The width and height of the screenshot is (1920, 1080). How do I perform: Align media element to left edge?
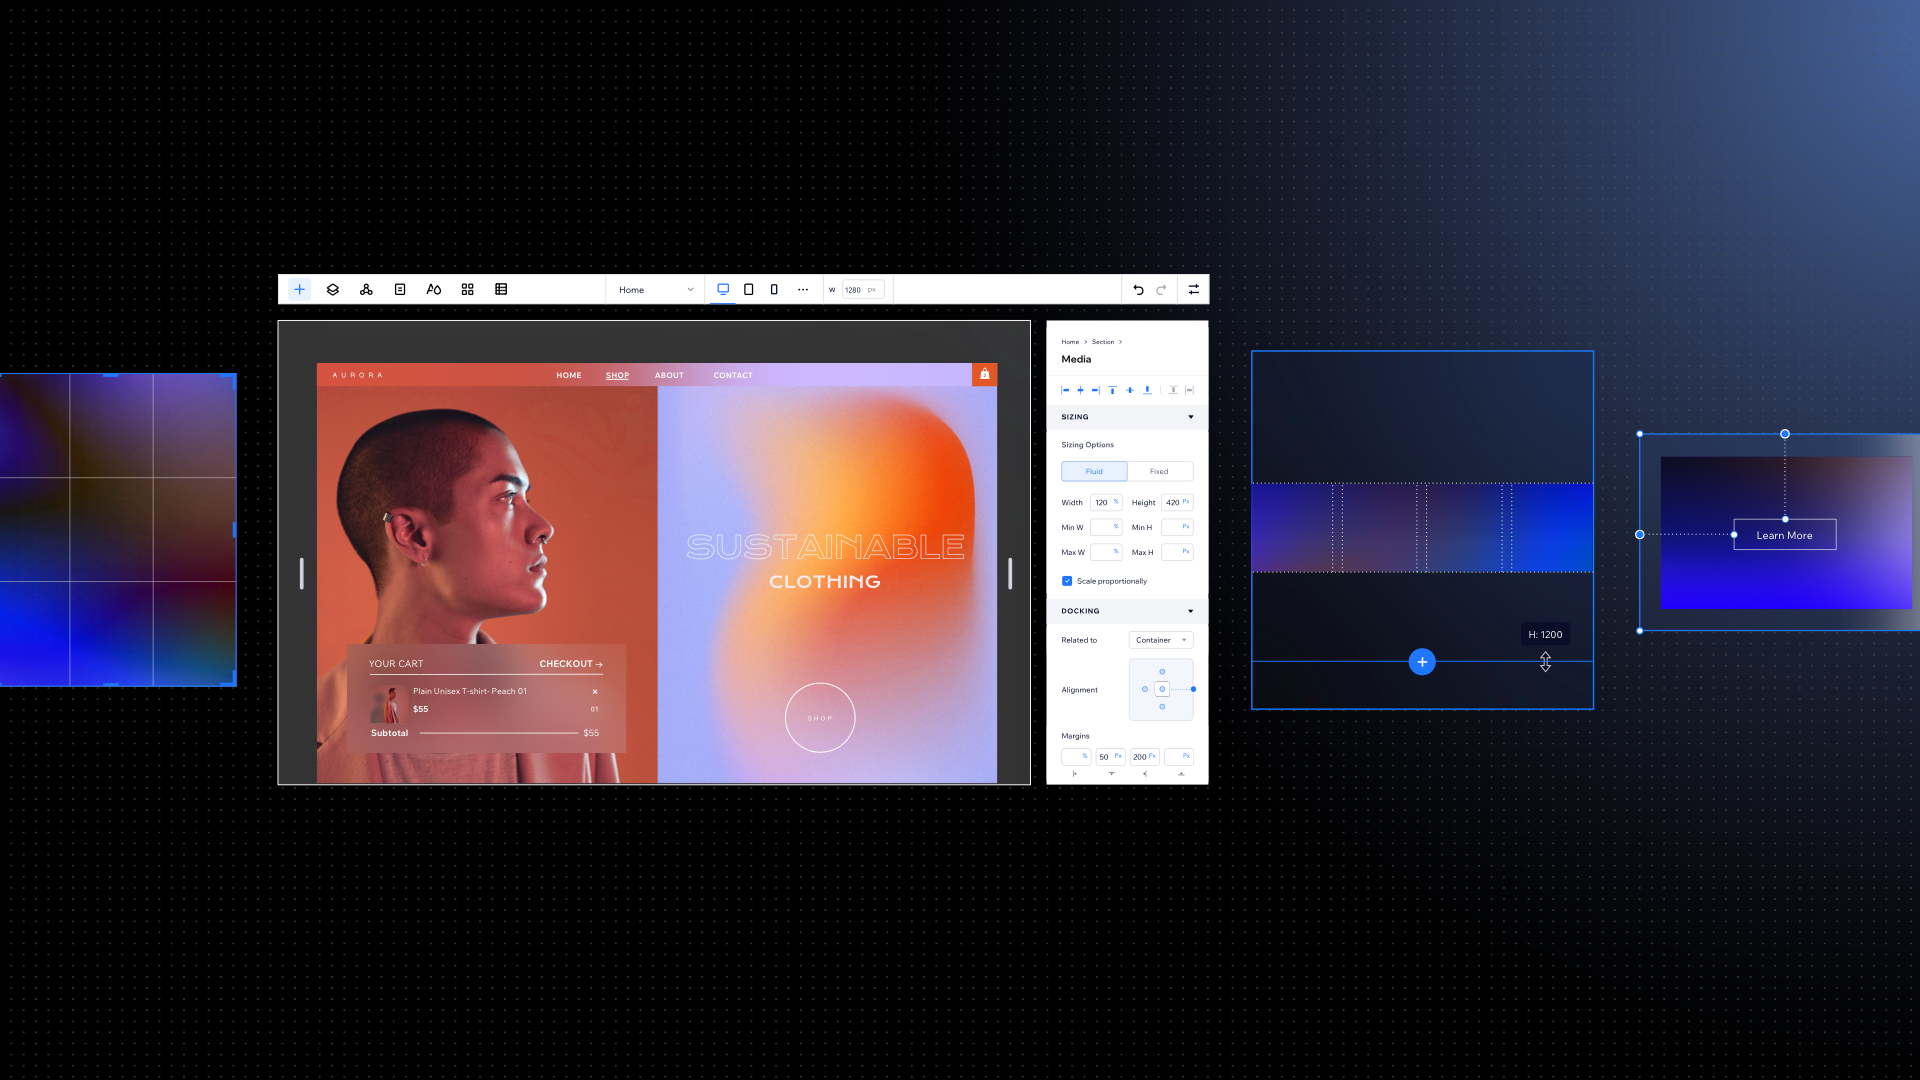[x=1064, y=390]
